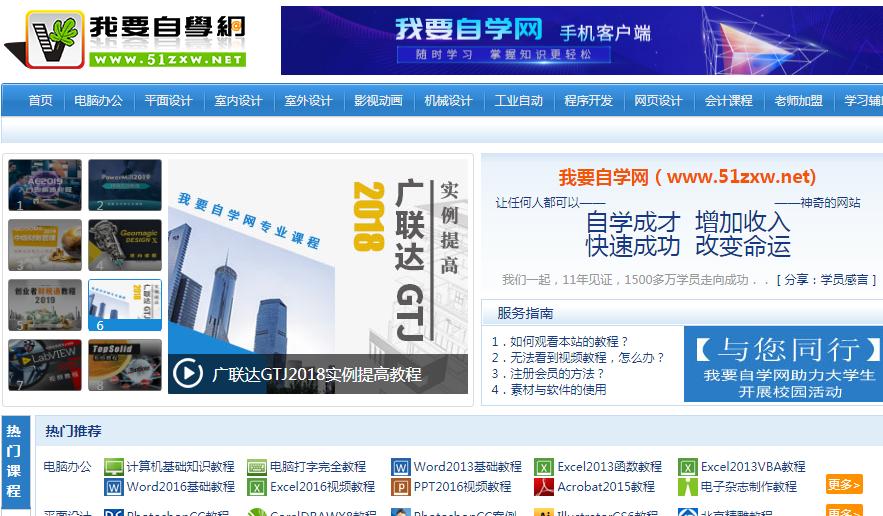The image size is (883, 516).
Task: Open the 影视动画 menu
Action: click(378, 101)
